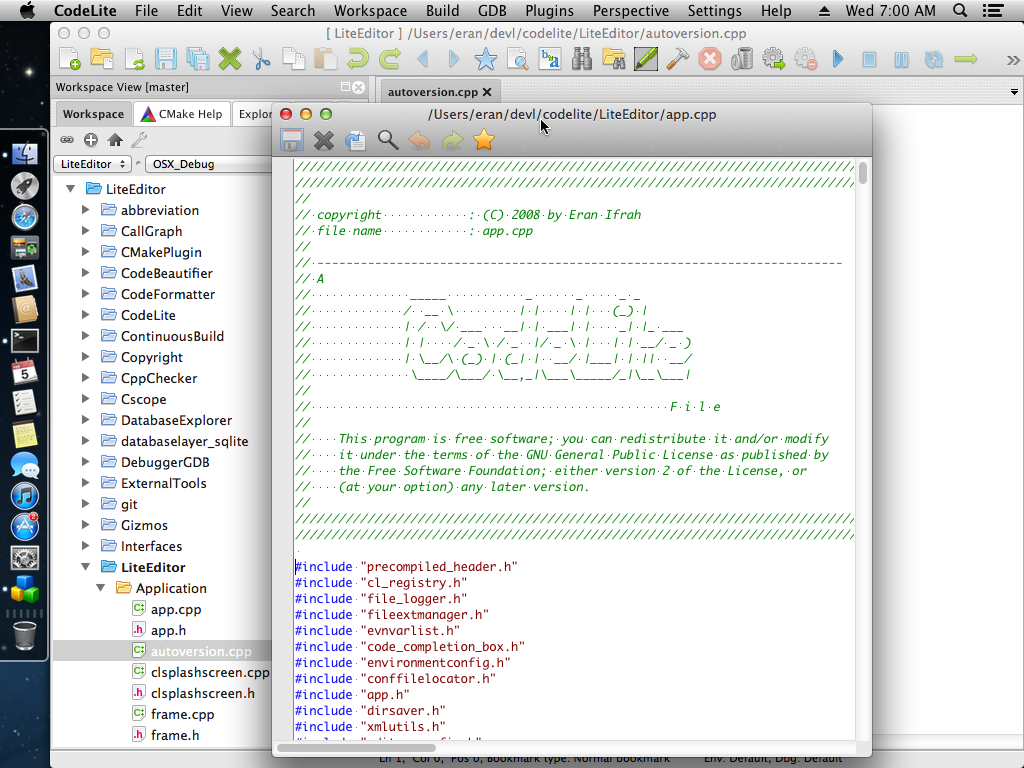Viewport: 1024px width, 768px height.
Task: Click the Navigate Backward arrow icon
Action: point(423,59)
